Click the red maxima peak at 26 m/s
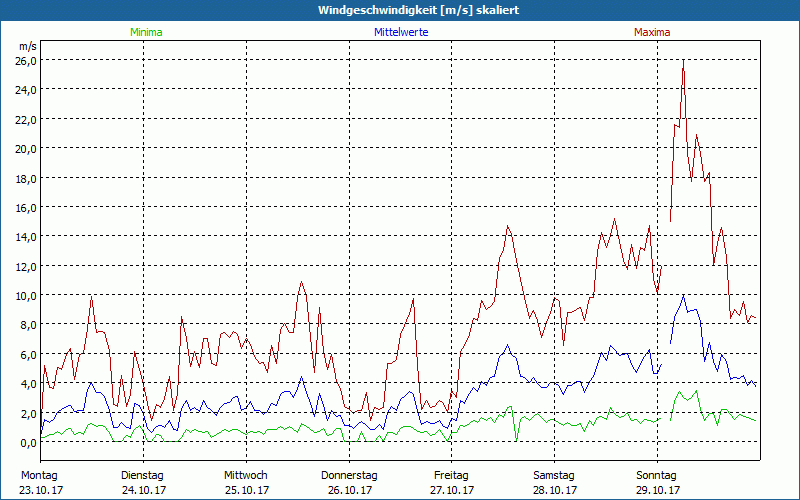Screen dimensions: 800x500 [683, 61]
